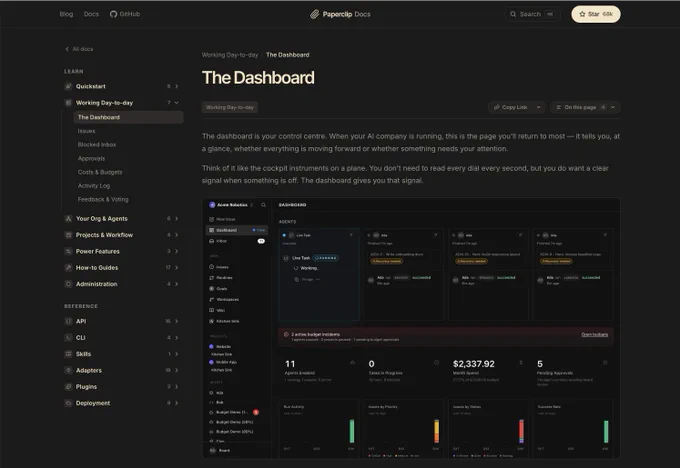Open the Costs & Budgets sidebar page

tap(100, 172)
